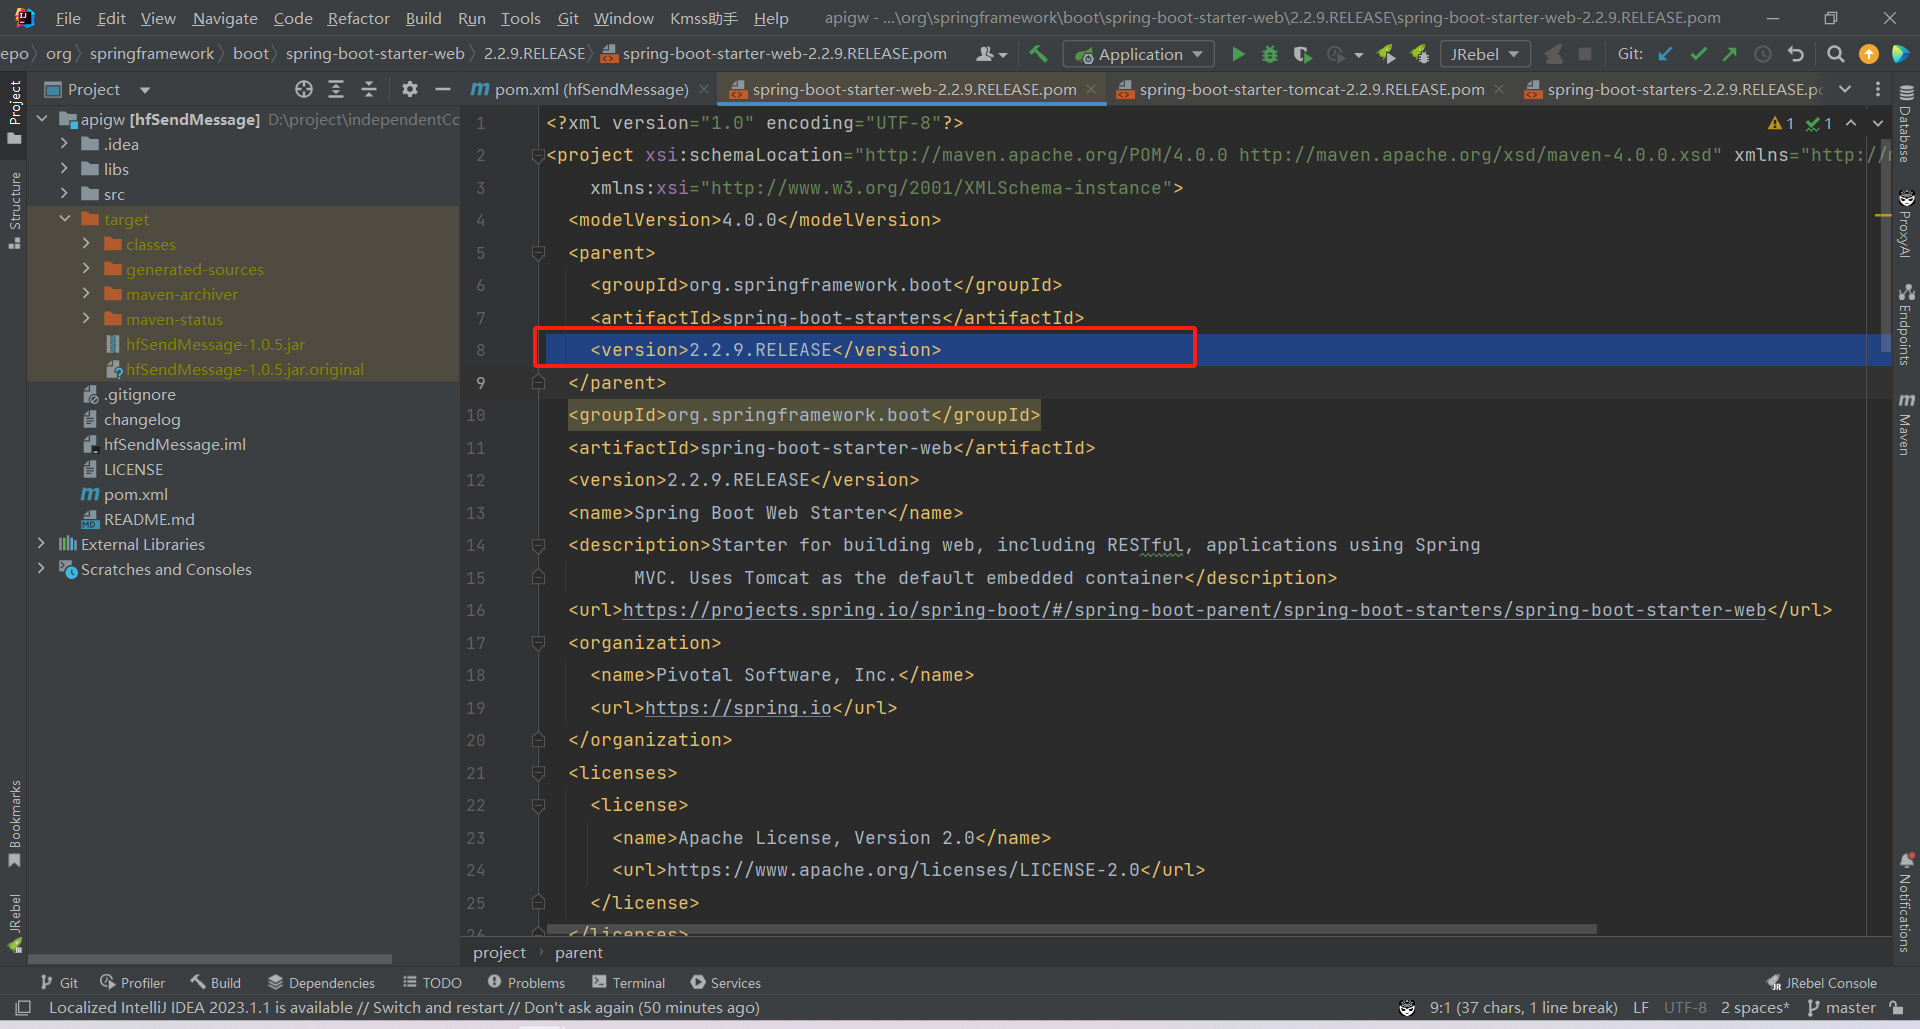Open the Maven side panel
The height and width of the screenshot is (1029, 1920).
point(1906,424)
